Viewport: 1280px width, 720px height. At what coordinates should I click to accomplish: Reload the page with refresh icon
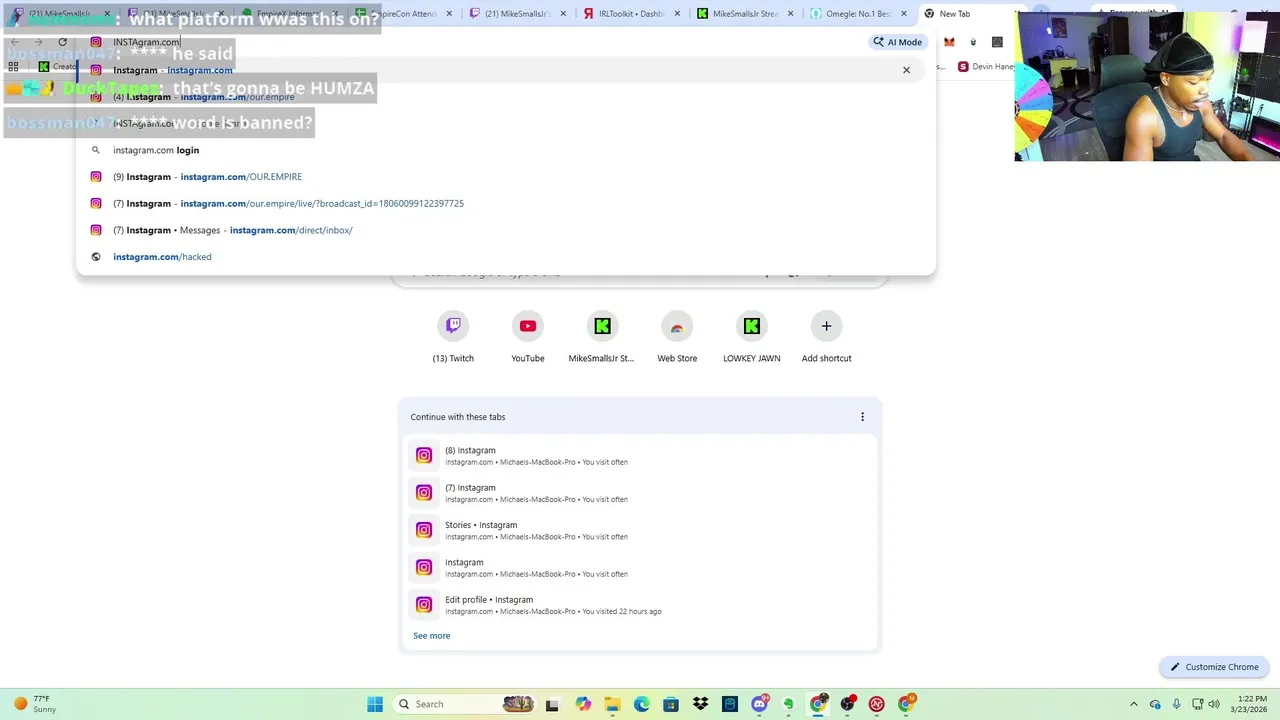coord(62,42)
